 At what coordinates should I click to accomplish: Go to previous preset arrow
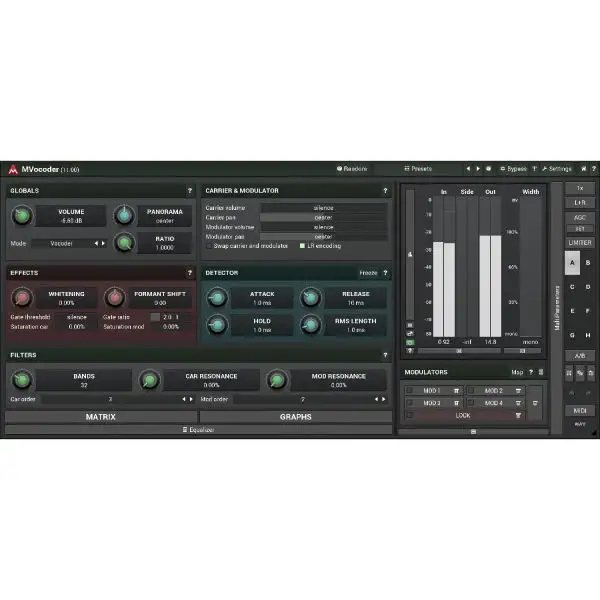point(468,169)
